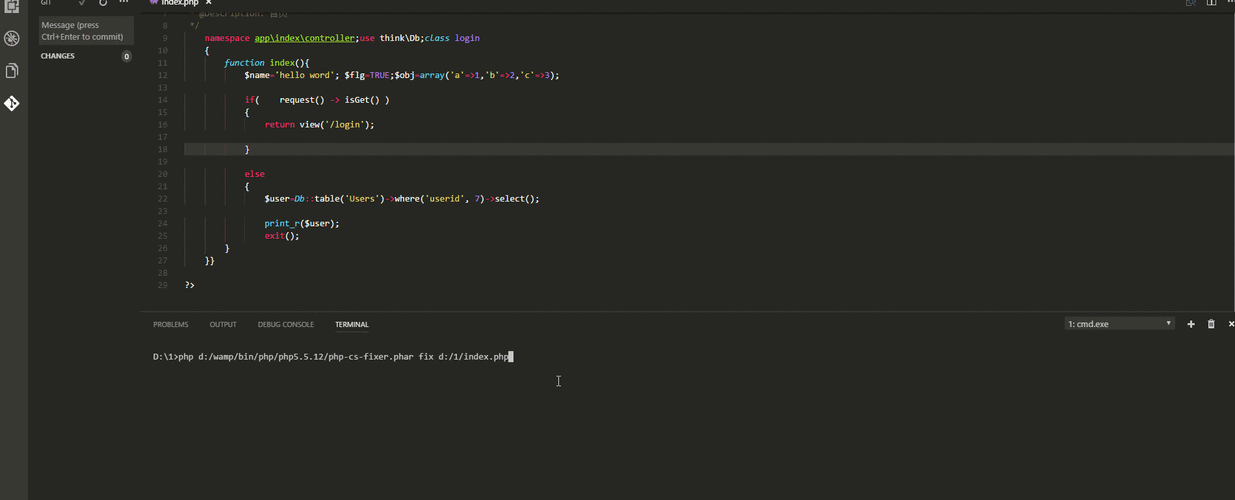The height and width of the screenshot is (500, 1235).
Task: Select the Source Control git icon
Action: click(x=12, y=103)
